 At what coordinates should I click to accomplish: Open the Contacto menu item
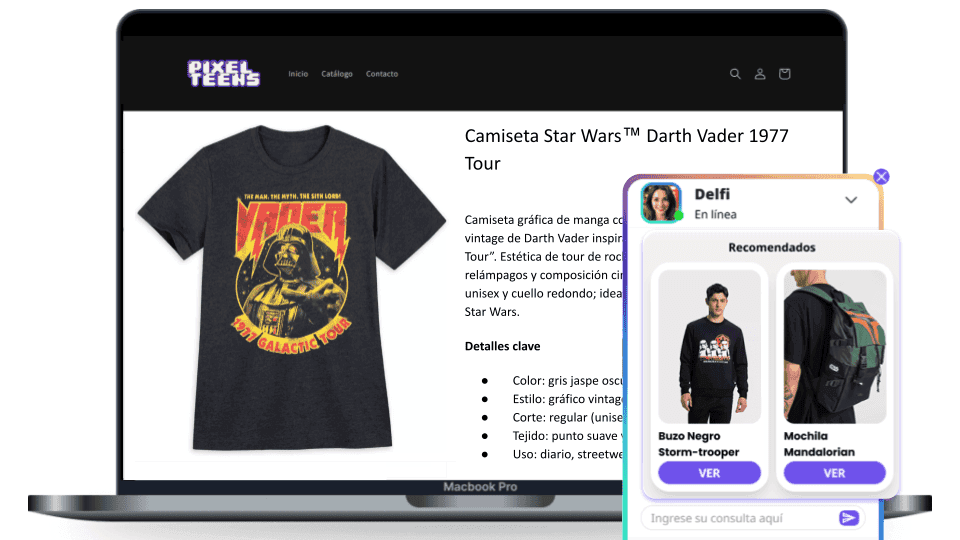382,74
